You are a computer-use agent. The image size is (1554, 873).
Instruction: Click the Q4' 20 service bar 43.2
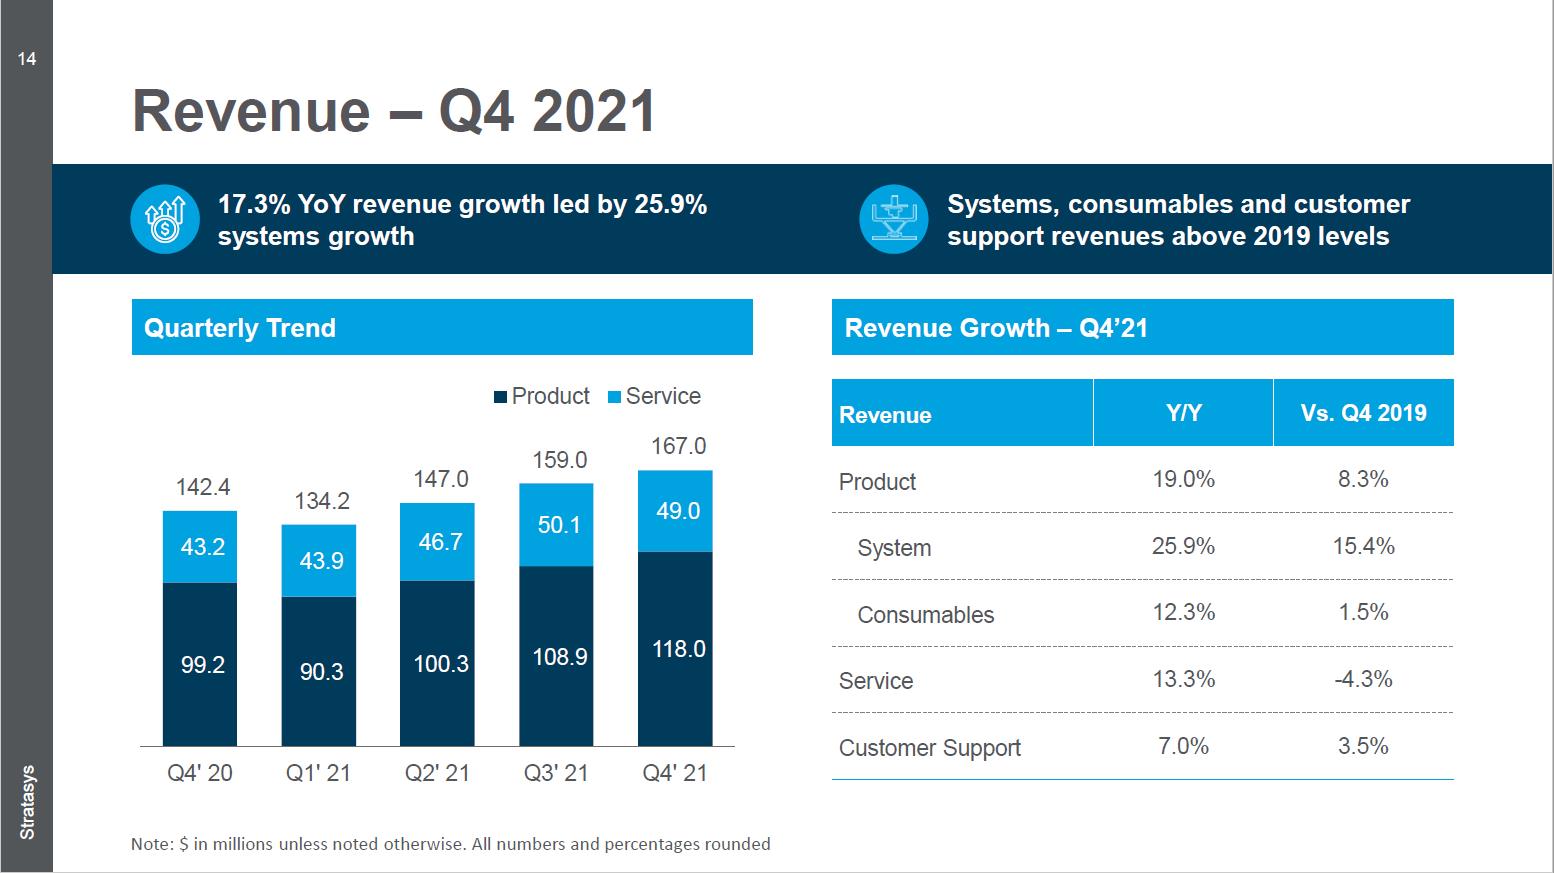coord(200,547)
